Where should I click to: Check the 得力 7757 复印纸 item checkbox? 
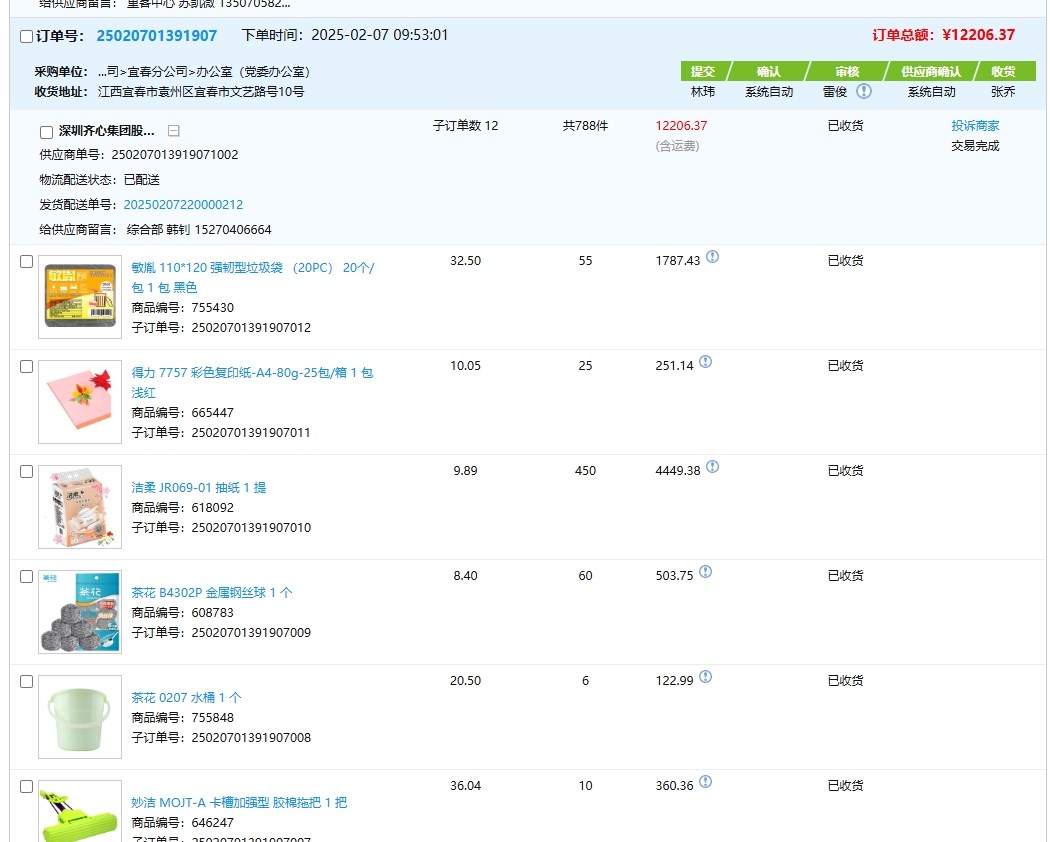27,366
